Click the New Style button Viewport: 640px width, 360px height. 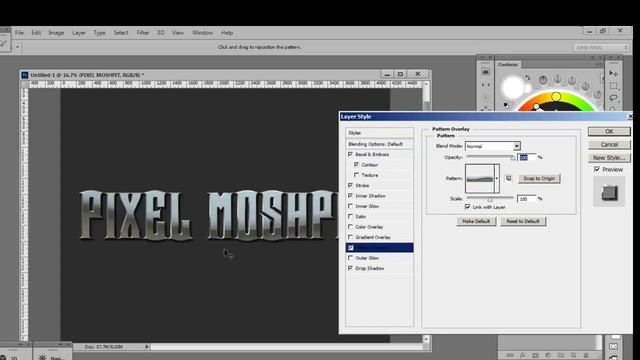[x=609, y=158]
